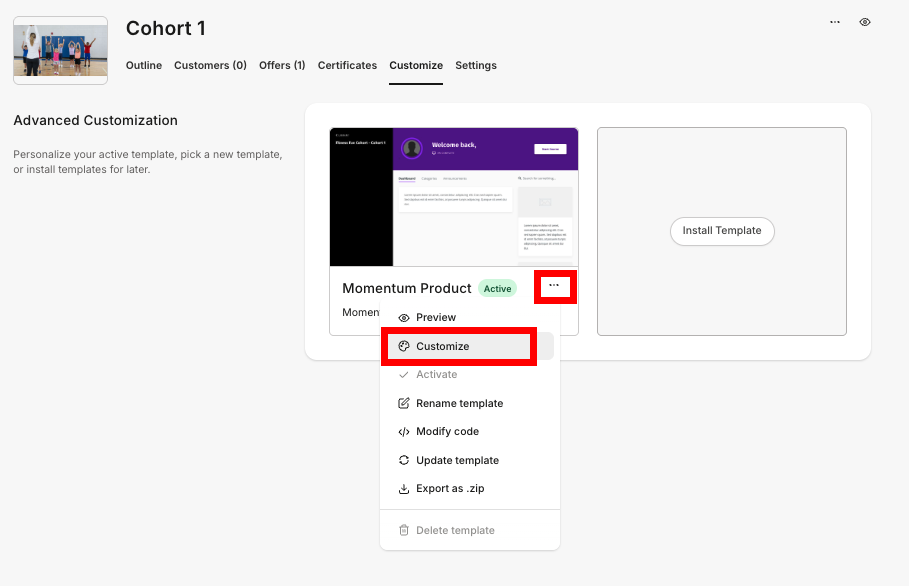Select Export as .zip option

[470, 489]
